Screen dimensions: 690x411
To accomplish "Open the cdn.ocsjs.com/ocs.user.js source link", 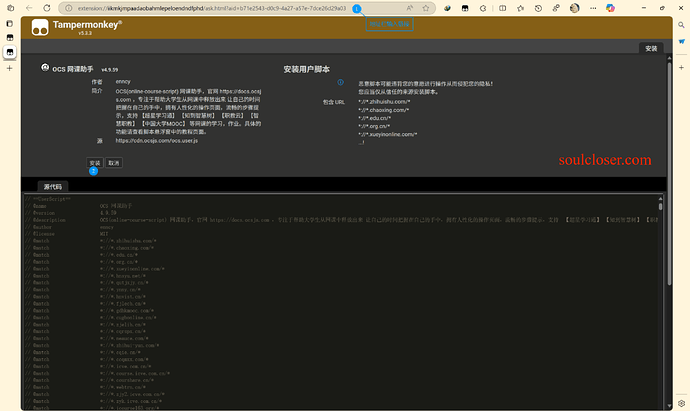I will 157,141.
